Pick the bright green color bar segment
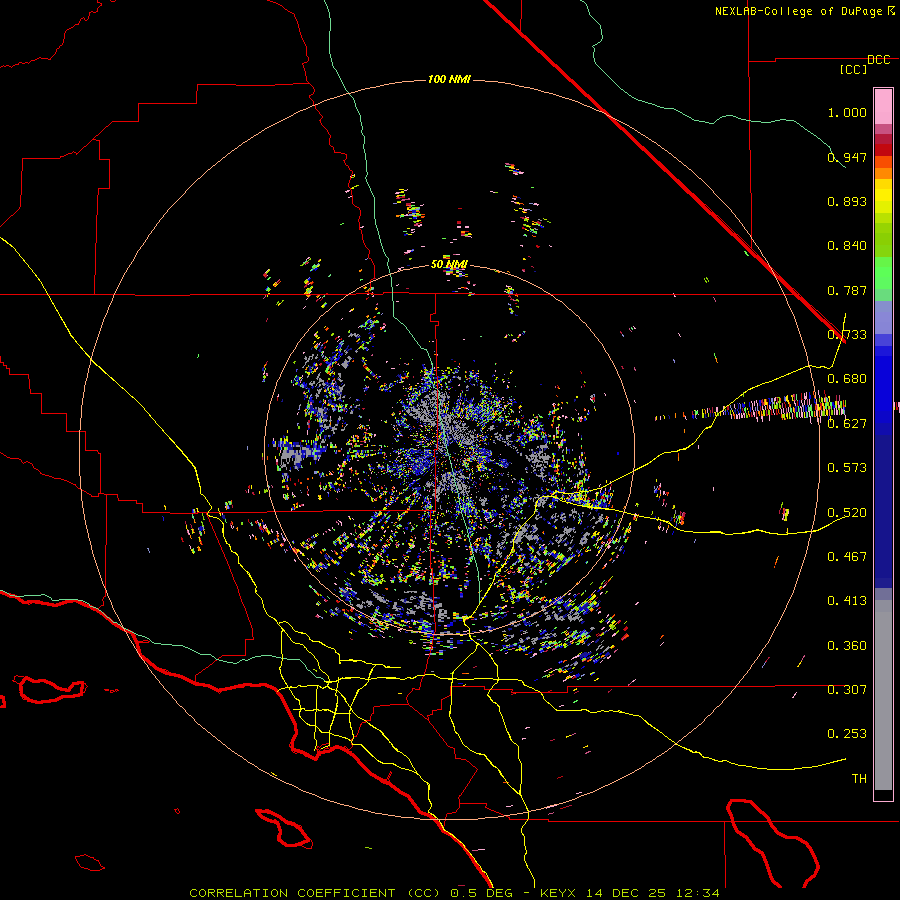 click(883, 273)
